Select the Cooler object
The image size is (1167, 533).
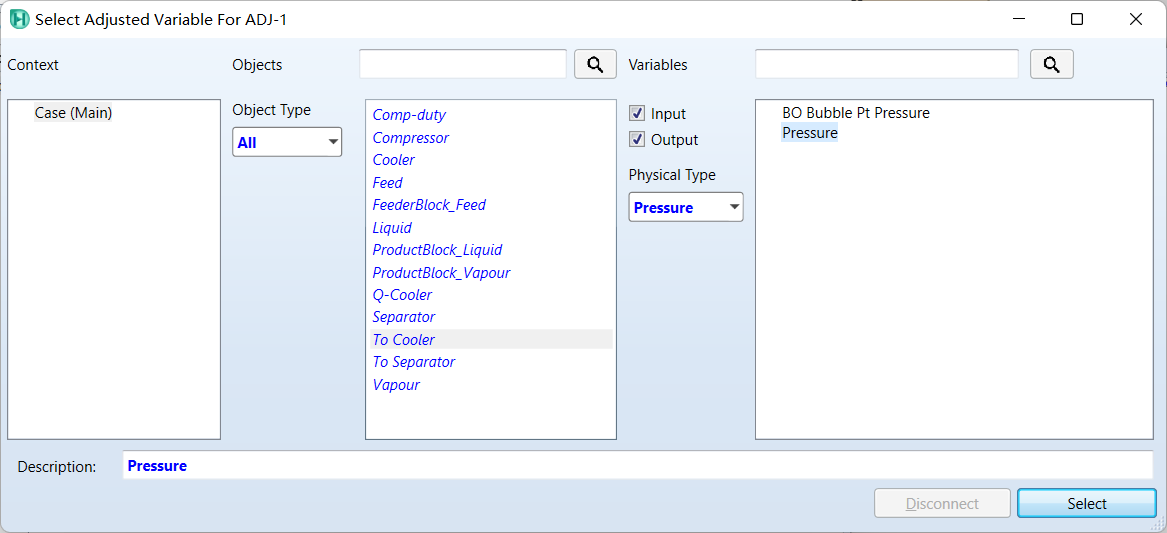point(394,160)
